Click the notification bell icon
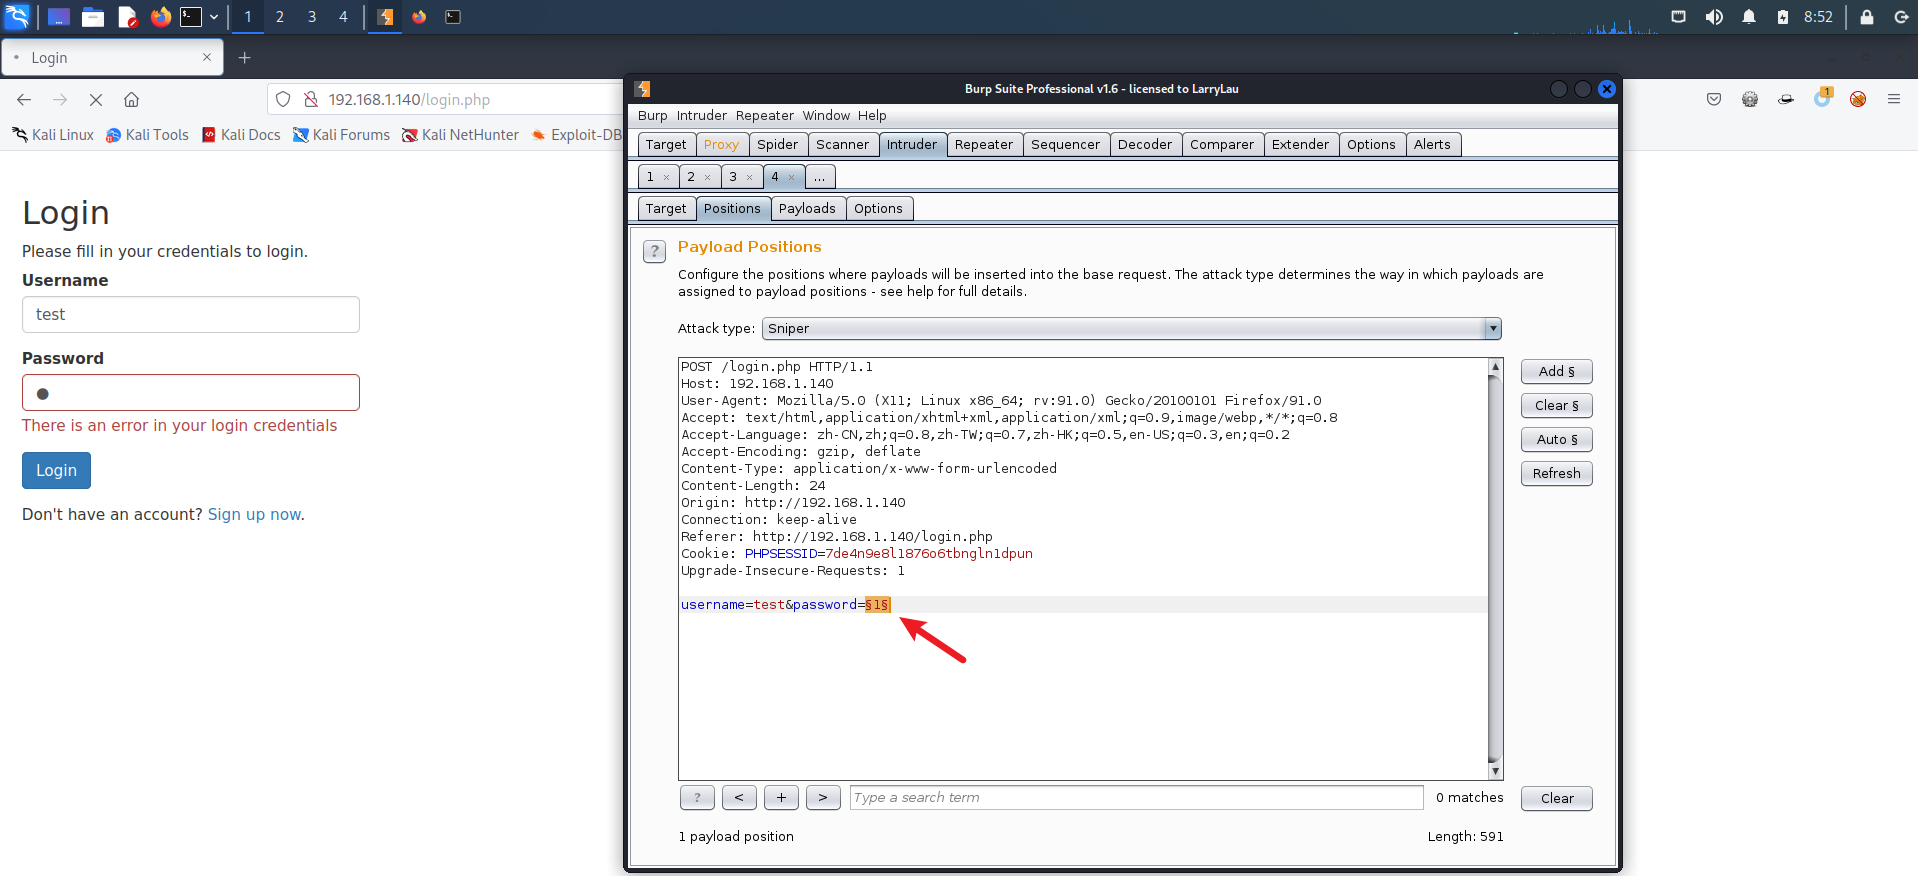The height and width of the screenshot is (876, 1918). (x=1748, y=17)
